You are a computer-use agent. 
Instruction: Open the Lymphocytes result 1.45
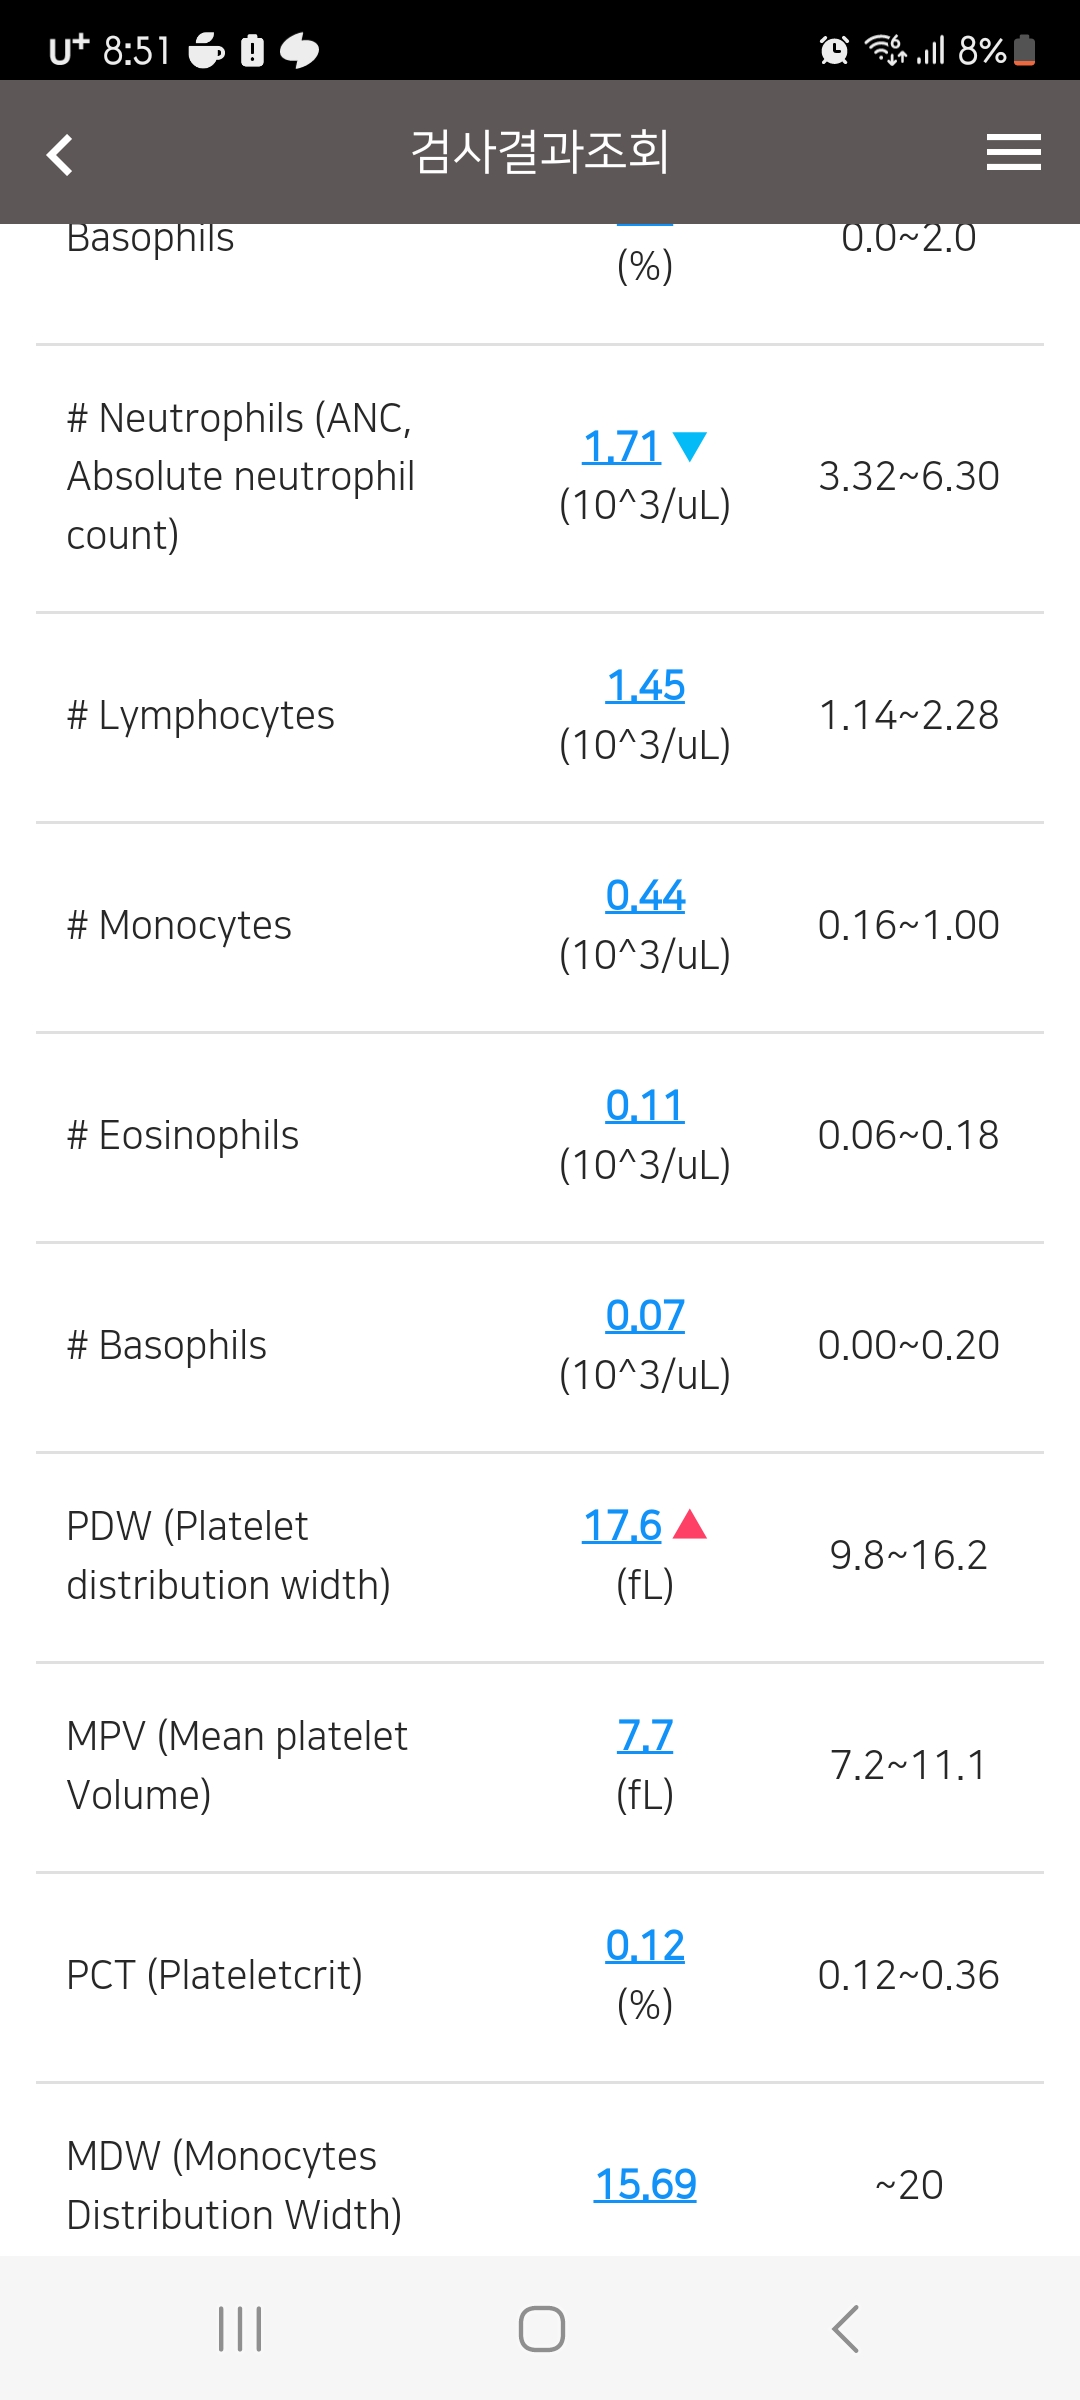tap(645, 685)
